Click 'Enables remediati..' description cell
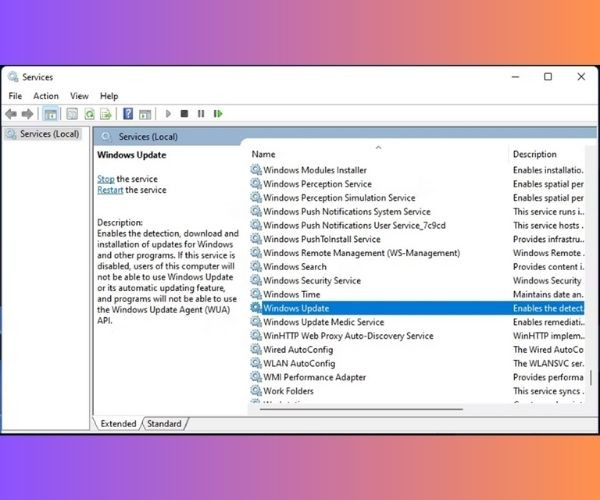The width and height of the screenshot is (600, 500). (548, 322)
